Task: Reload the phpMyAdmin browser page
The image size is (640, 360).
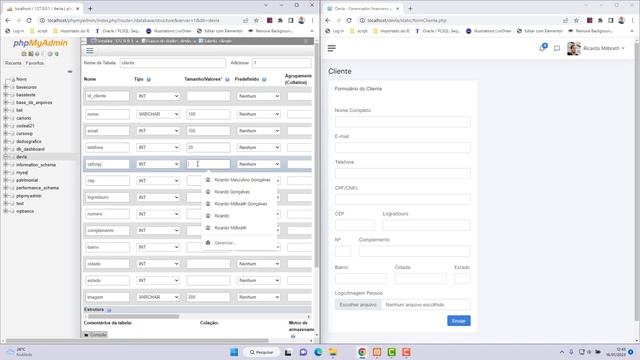Action: click(x=29, y=20)
